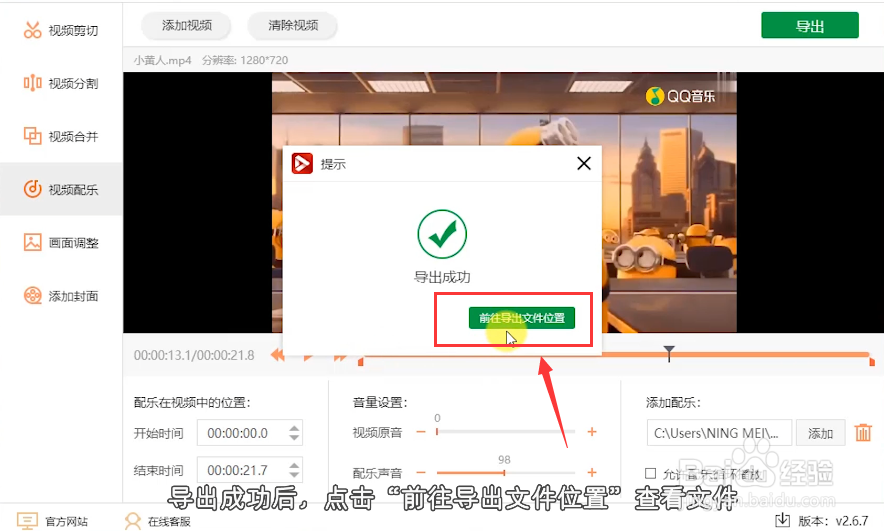Select the 视频配乐 (video music) section
The image size is (884, 531).
pyautogui.click(x=61, y=189)
